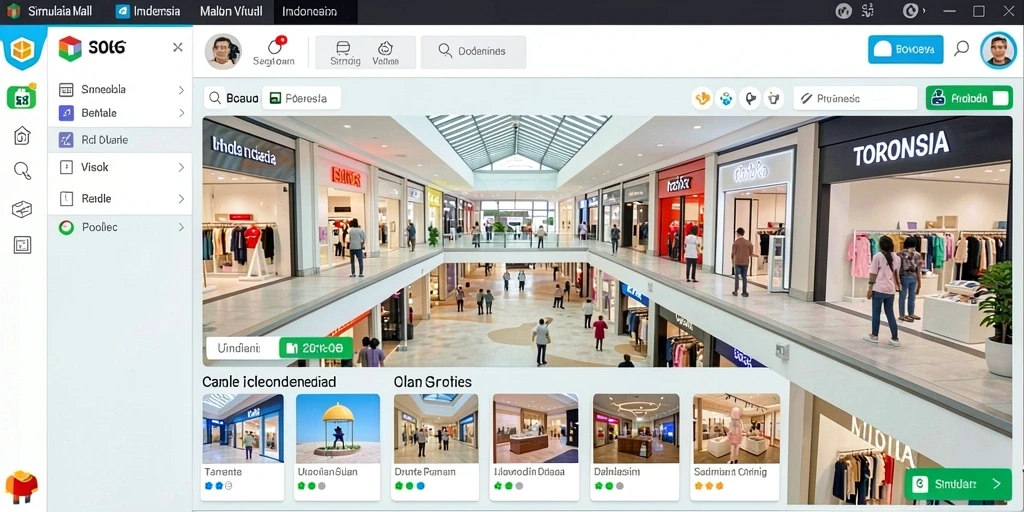Image resolution: width=1024 pixels, height=512 pixels.
Task: Open the home icon in left sidebar
Action: tap(22, 135)
